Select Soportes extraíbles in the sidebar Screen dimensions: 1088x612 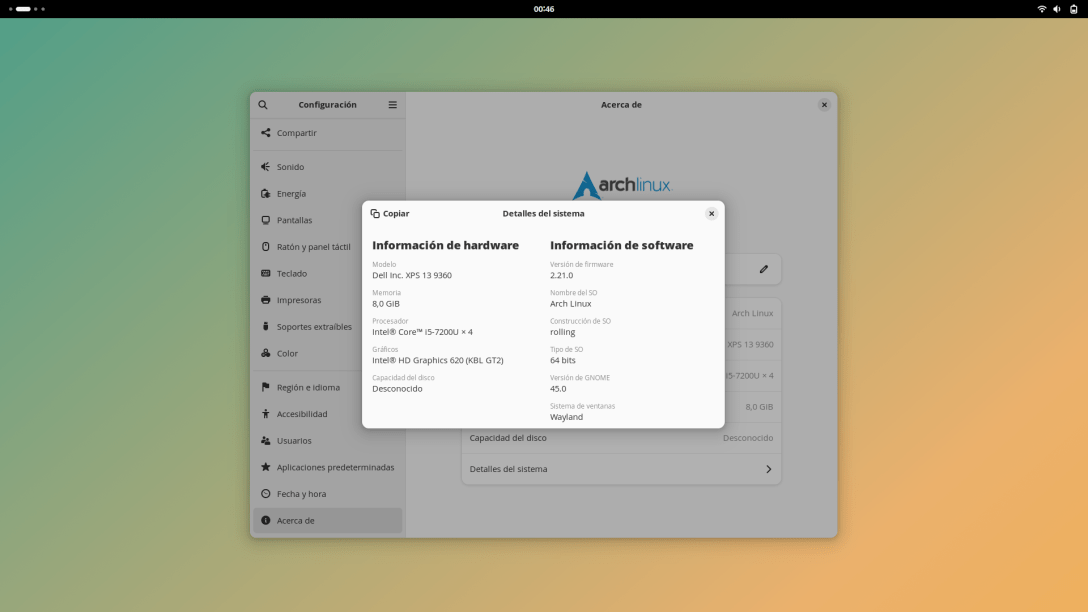(328, 326)
